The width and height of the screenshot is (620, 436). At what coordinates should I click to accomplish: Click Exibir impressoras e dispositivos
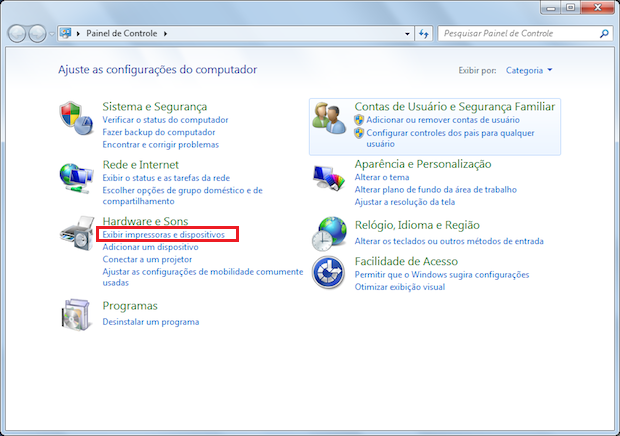pyautogui.click(x=163, y=234)
